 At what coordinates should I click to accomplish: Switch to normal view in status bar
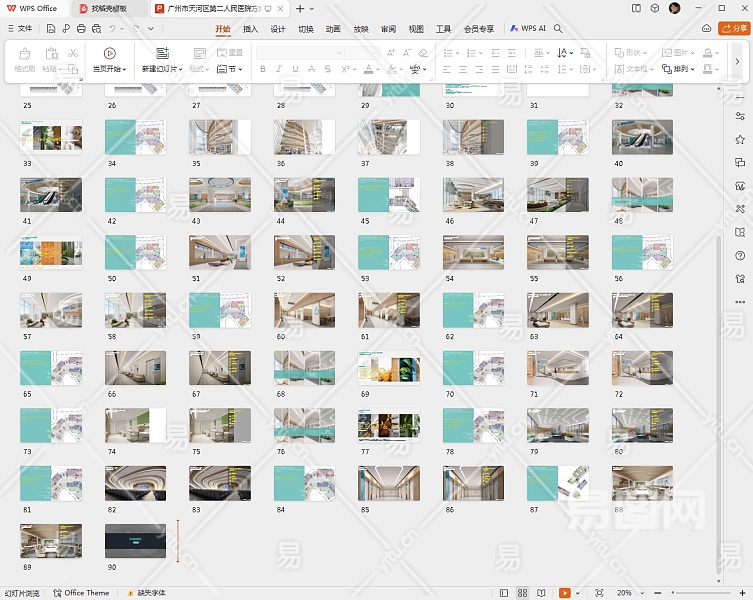point(502,593)
